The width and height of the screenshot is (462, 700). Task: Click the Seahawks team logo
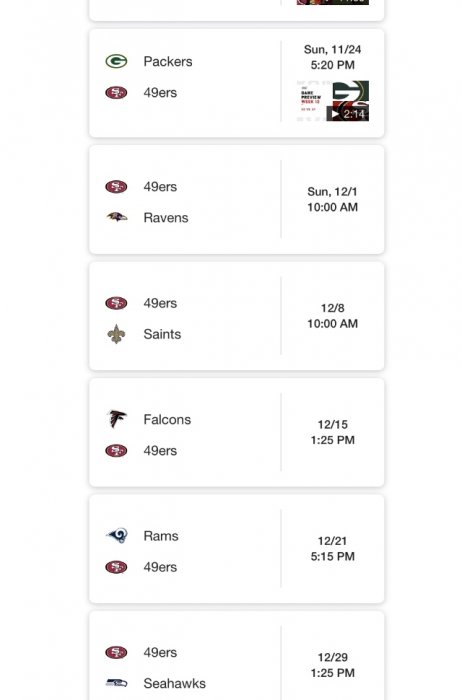click(117, 683)
